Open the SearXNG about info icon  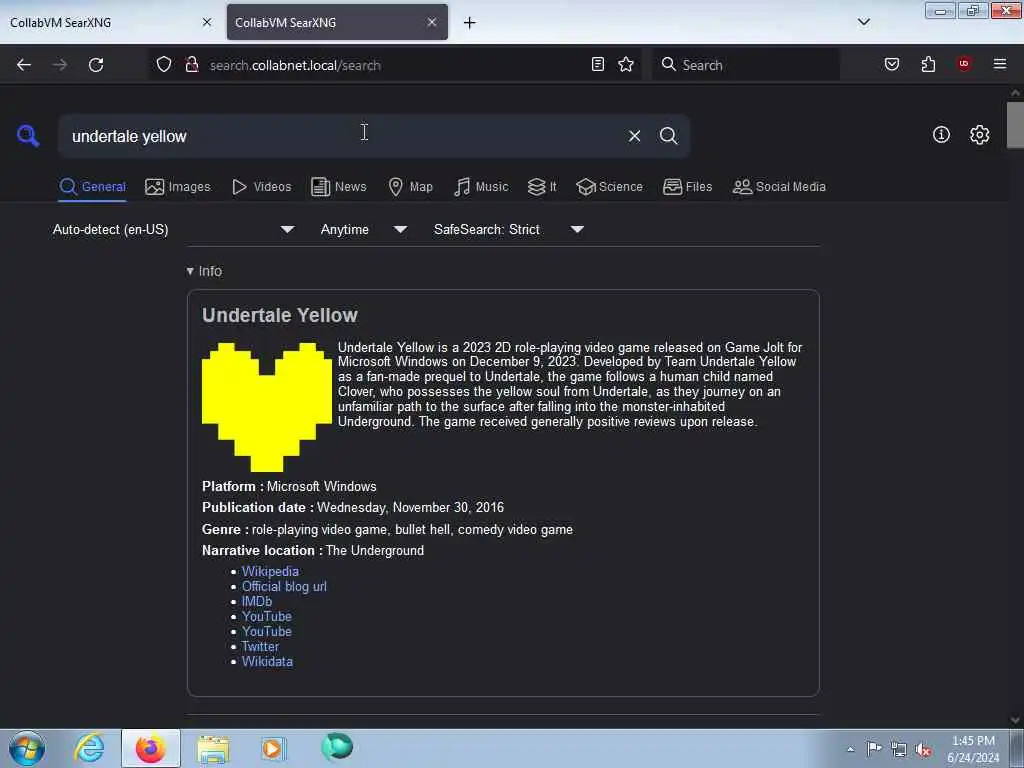[x=941, y=135]
